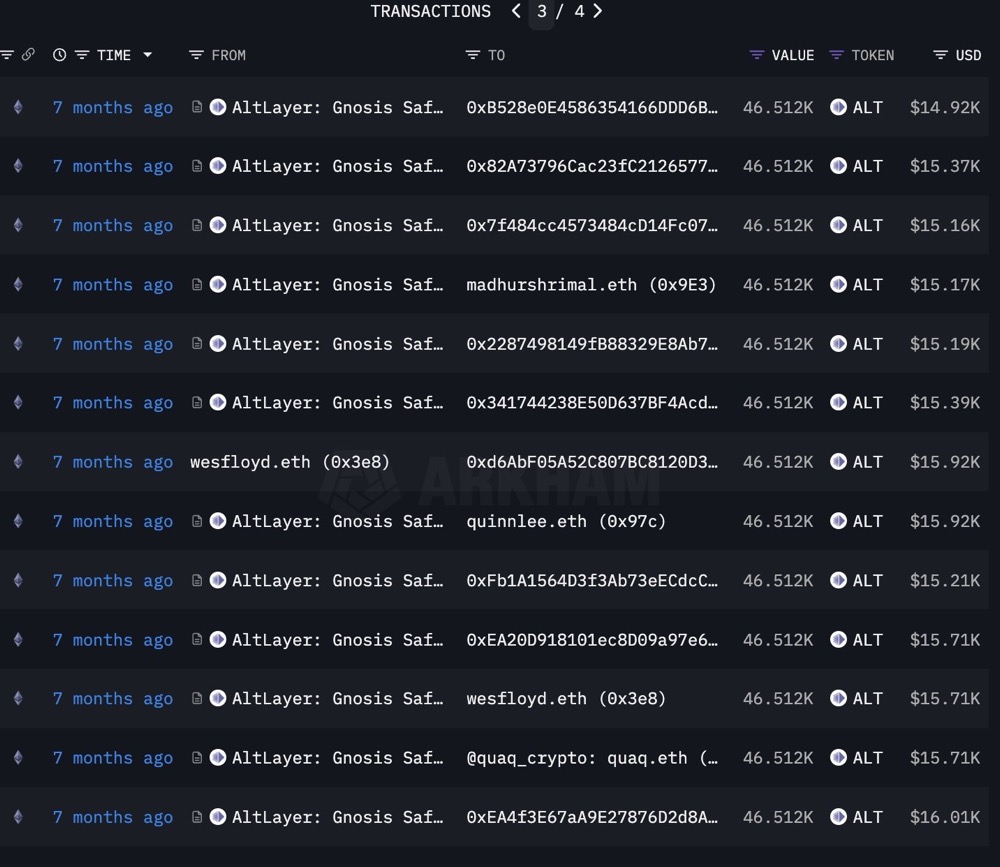
Task: Toggle the VALUE column filter
Action: (757, 55)
